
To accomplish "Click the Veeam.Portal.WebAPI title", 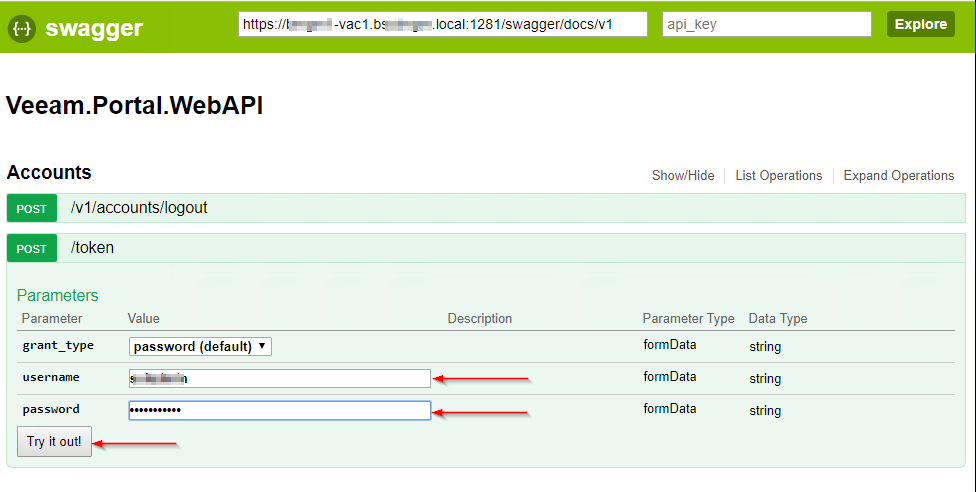I will (134, 105).
